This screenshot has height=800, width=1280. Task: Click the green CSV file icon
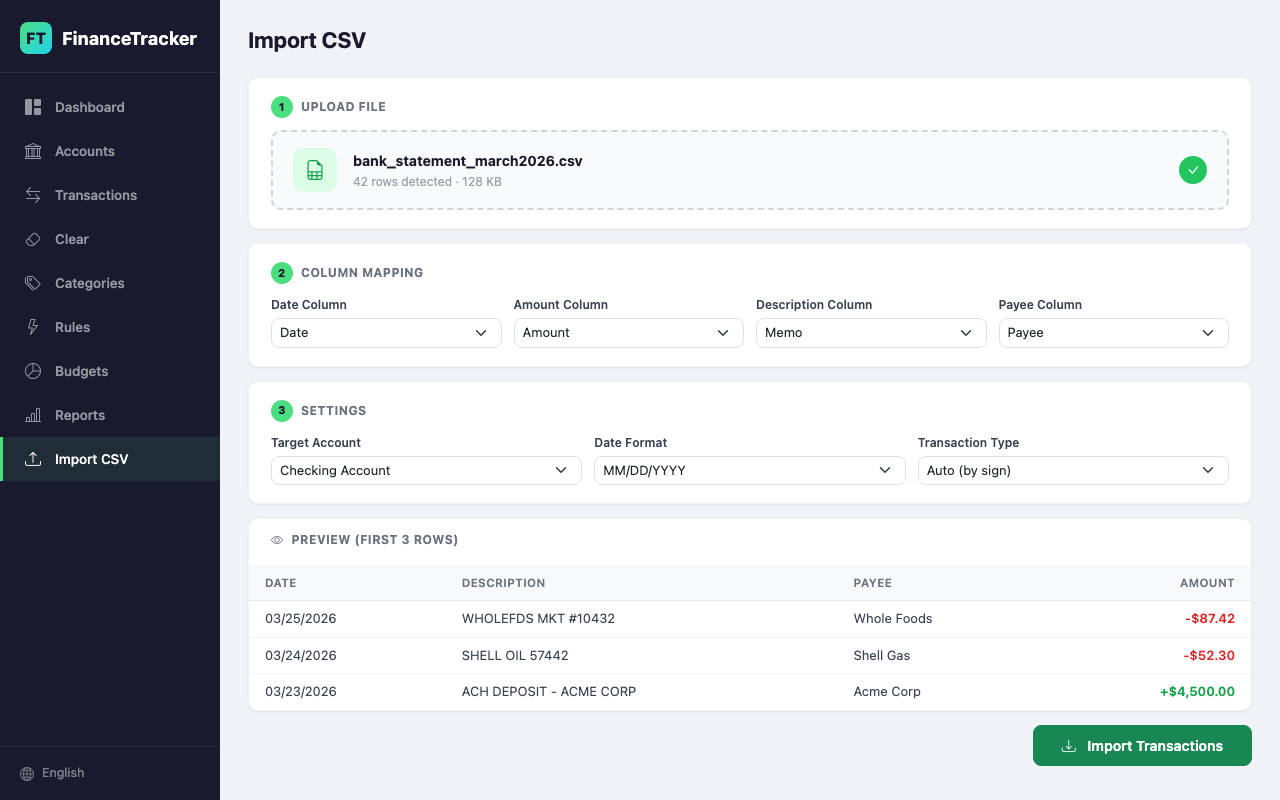(x=314, y=170)
